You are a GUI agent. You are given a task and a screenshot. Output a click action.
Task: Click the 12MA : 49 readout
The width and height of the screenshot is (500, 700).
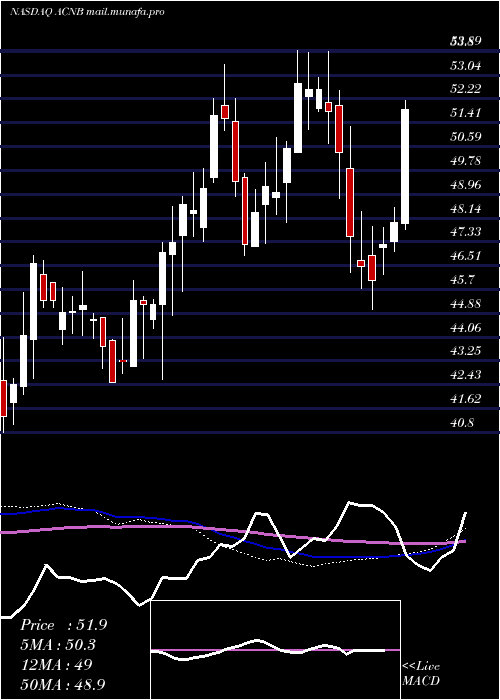(56, 665)
